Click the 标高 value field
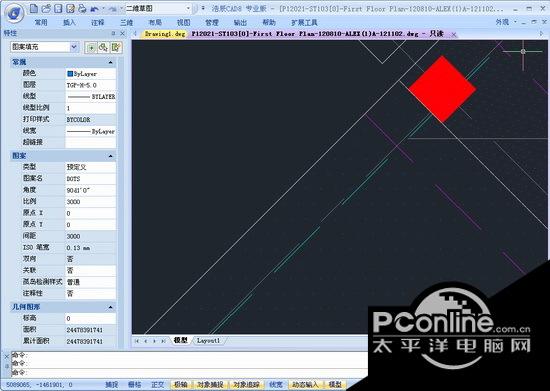550x391 pixels. pyautogui.click(x=90, y=318)
